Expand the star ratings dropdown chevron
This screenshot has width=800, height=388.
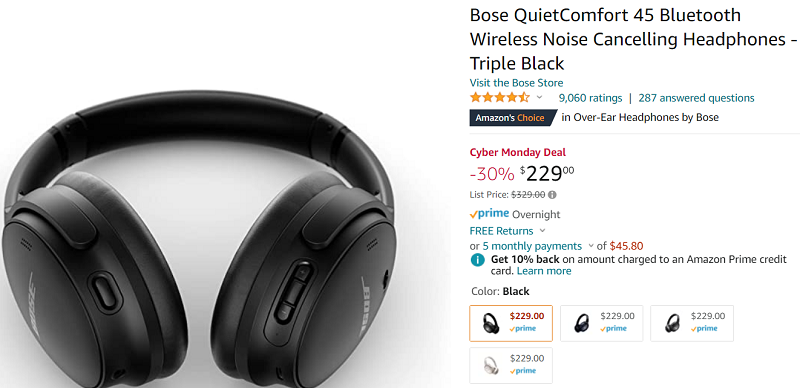[540, 98]
